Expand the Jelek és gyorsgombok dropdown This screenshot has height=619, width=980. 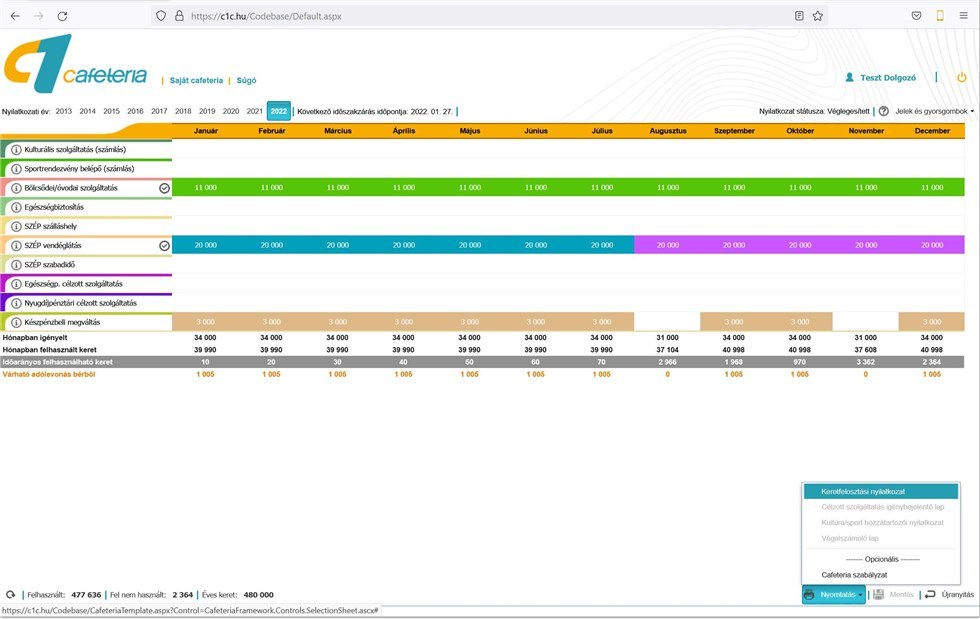click(934, 111)
